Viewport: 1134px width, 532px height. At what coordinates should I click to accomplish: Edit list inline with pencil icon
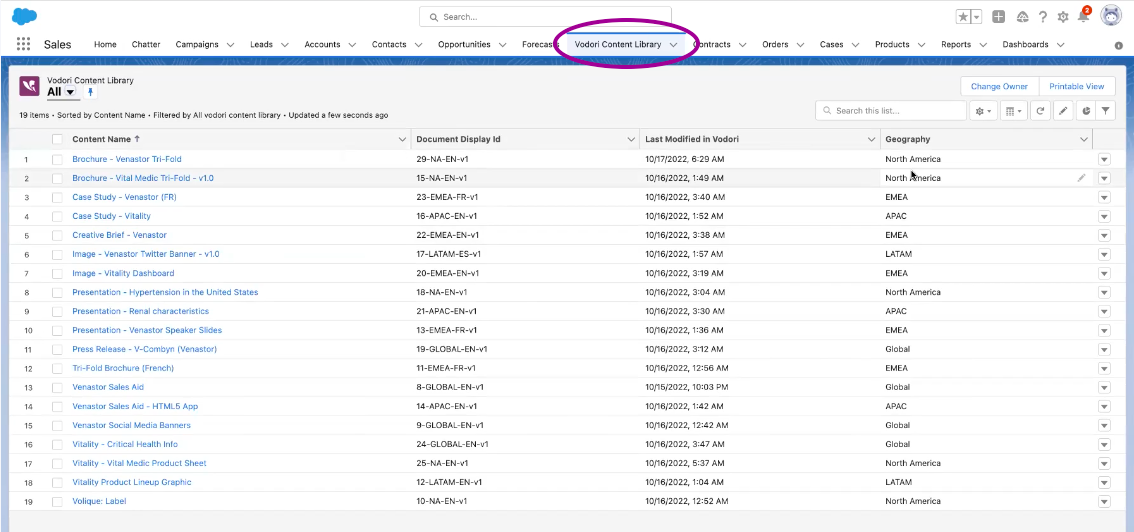click(1063, 111)
